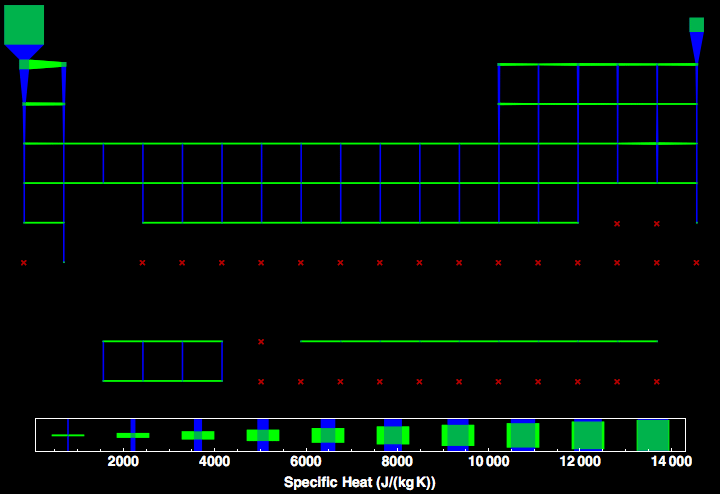The width and height of the screenshot is (720, 494).
Task: Select the 6000 axis tick label
Action: point(306,461)
